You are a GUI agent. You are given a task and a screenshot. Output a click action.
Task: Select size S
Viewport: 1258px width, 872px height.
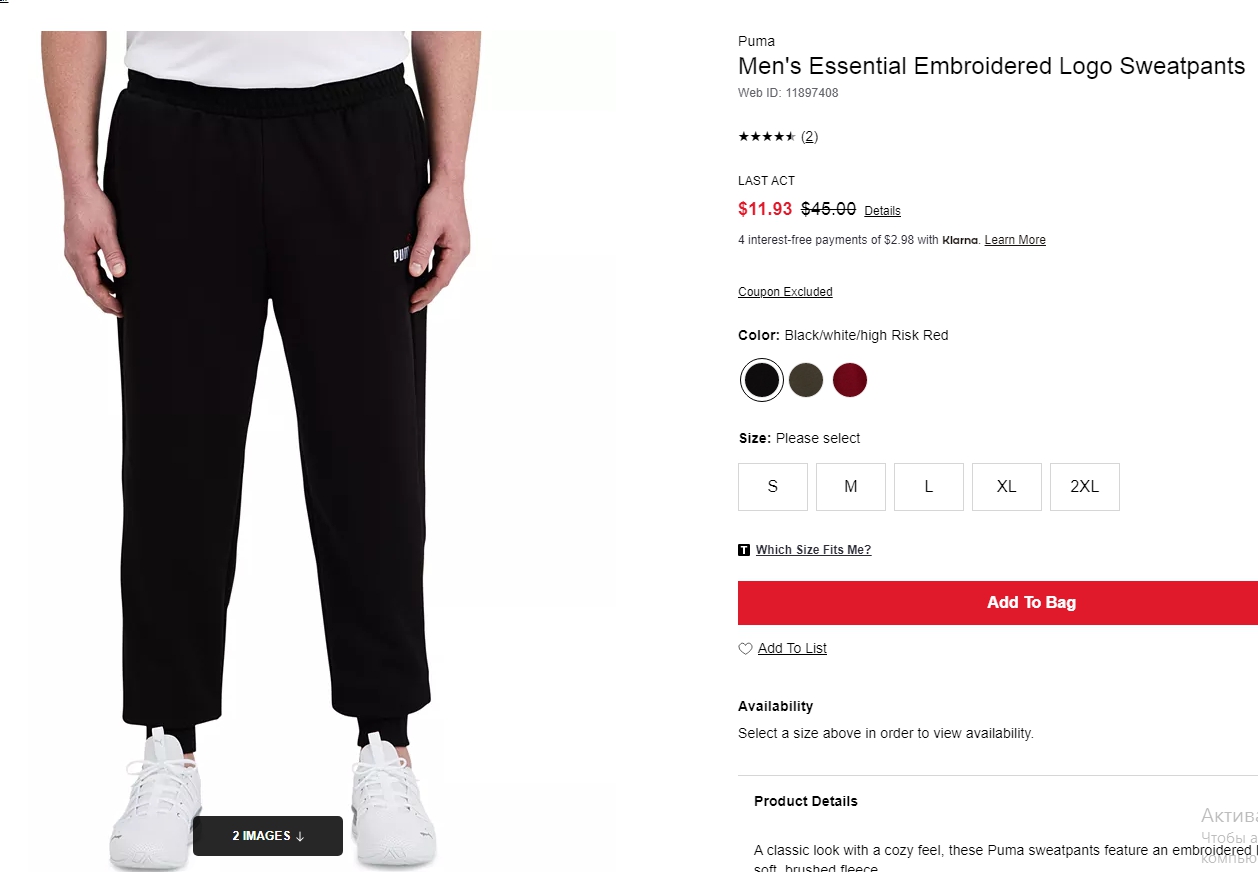pyautogui.click(x=773, y=487)
